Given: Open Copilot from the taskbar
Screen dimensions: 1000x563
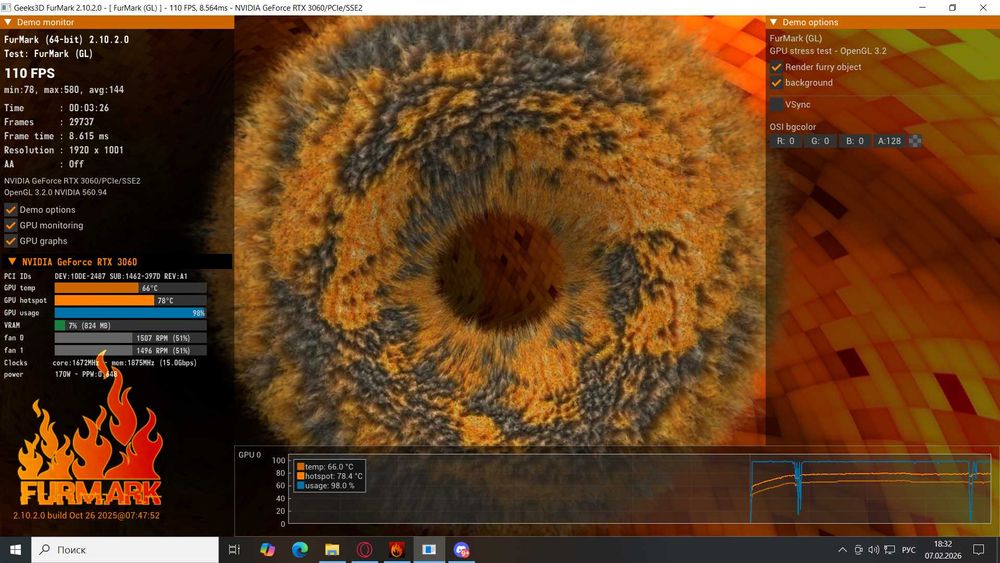Looking at the screenshot, I should point(267,550).
